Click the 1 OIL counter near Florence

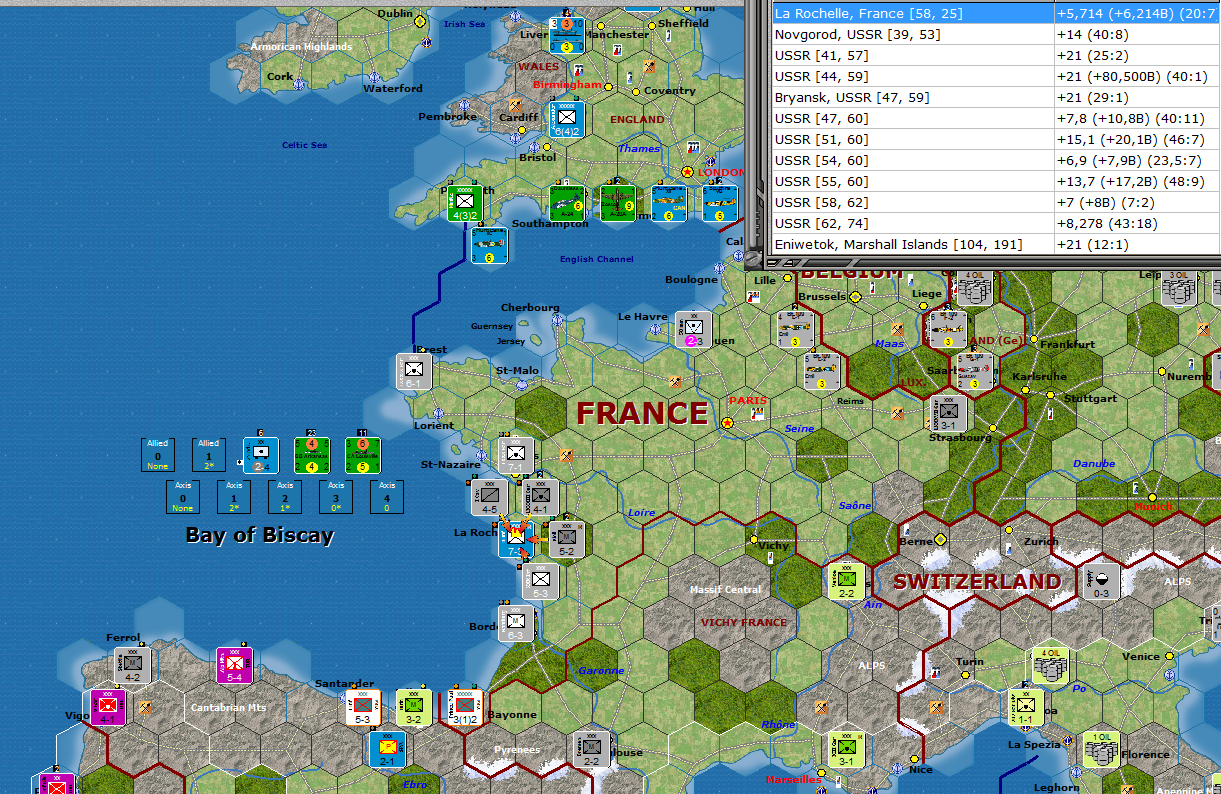click(1101, 749)
